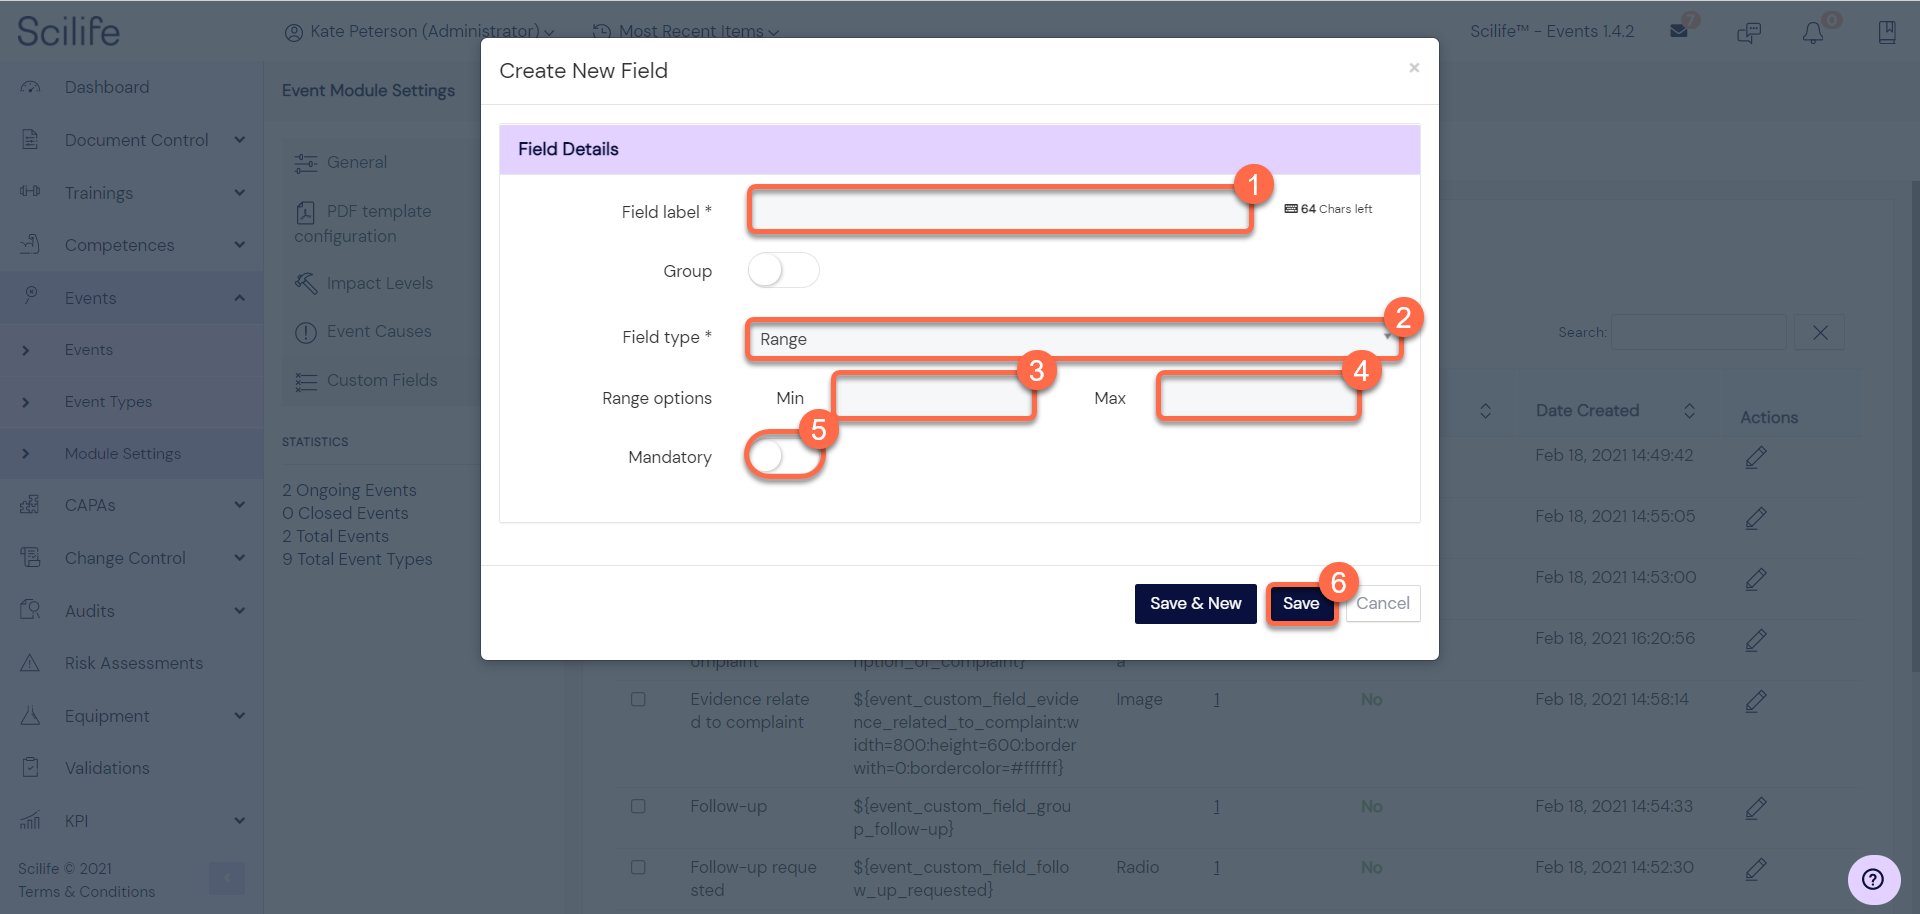The width and height of the screenshot is (1920, 914).
Task: Click the Save button
Action: click(x=1301, y=603)
